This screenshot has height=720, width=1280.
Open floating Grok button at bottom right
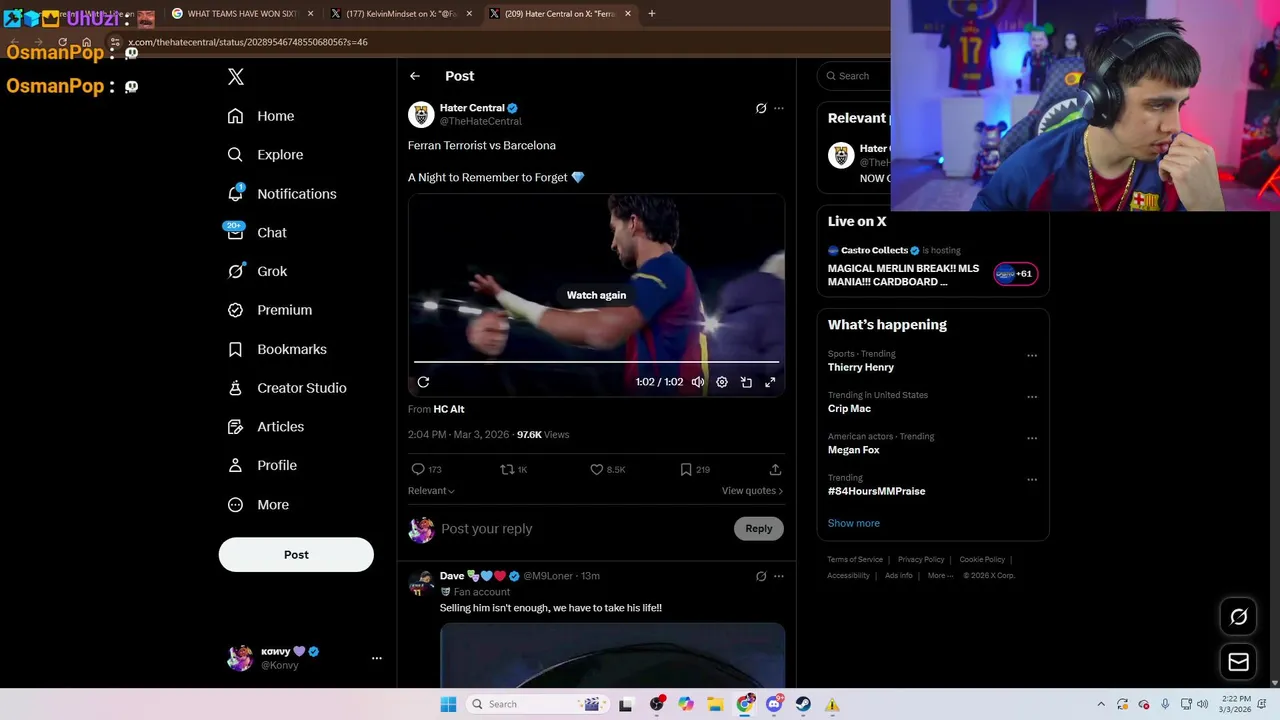1239,617
